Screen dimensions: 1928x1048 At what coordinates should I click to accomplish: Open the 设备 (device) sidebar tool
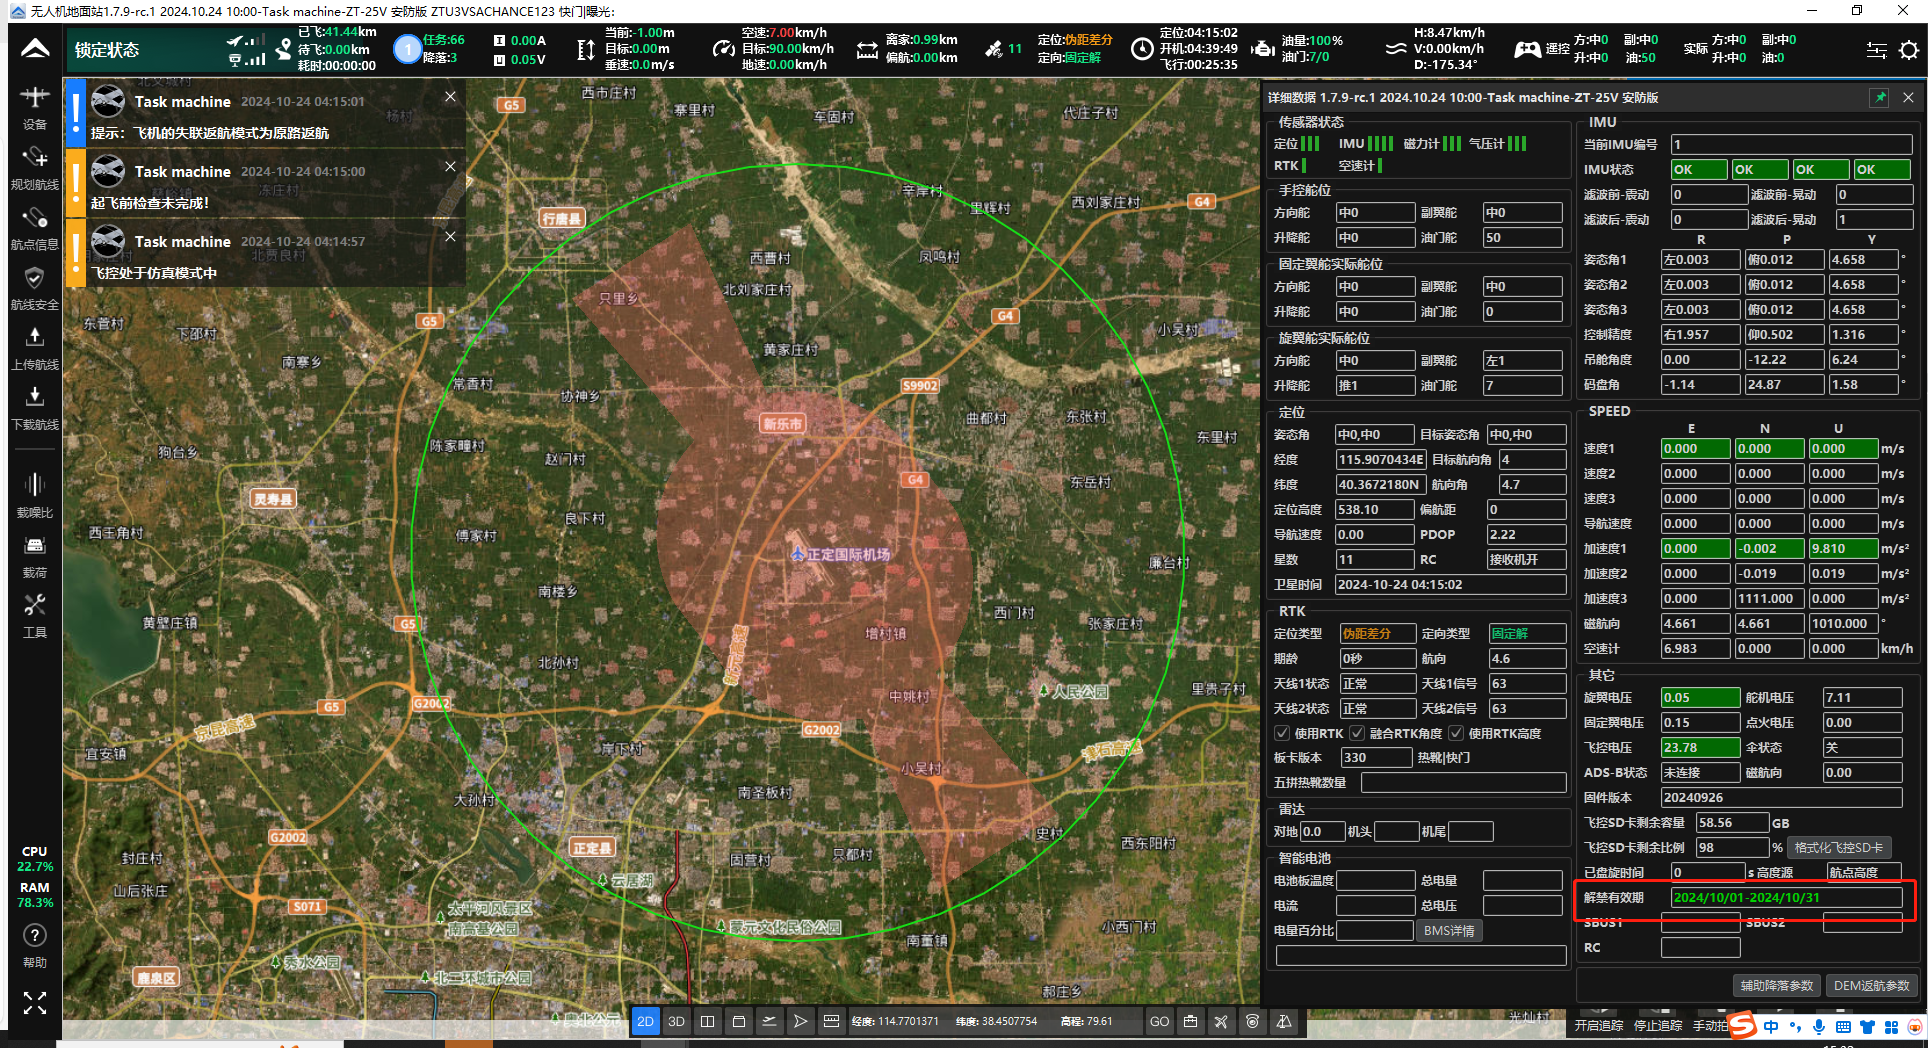tap(35, 107)
